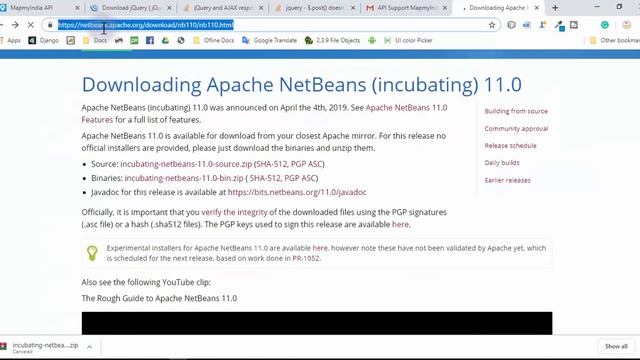Open the Offline Docs bookmark folder
This screenshot has width=640, height=360.
coord(214,40)
